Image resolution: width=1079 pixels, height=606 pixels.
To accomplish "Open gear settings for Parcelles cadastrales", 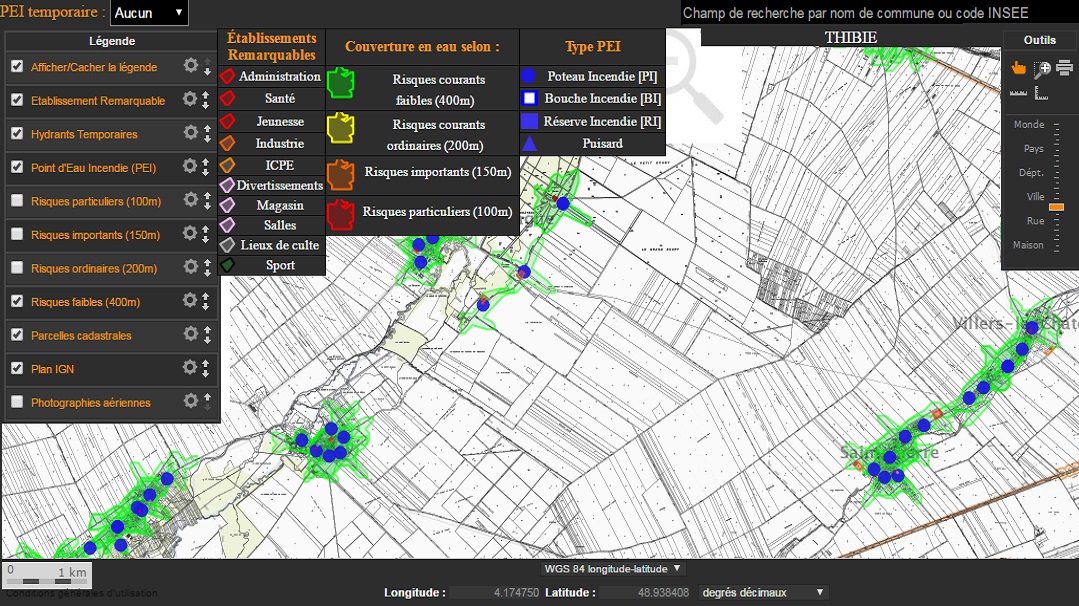I will [x=190, y=335].
